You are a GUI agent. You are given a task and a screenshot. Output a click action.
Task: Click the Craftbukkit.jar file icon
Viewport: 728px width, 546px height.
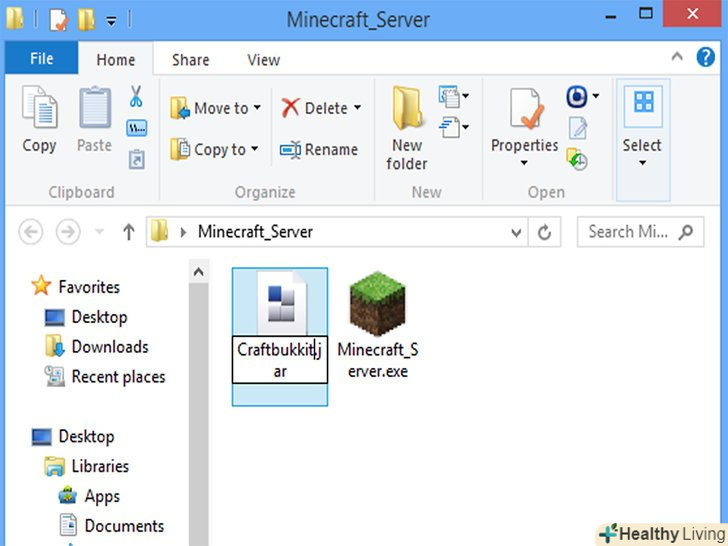coord(281,303)
